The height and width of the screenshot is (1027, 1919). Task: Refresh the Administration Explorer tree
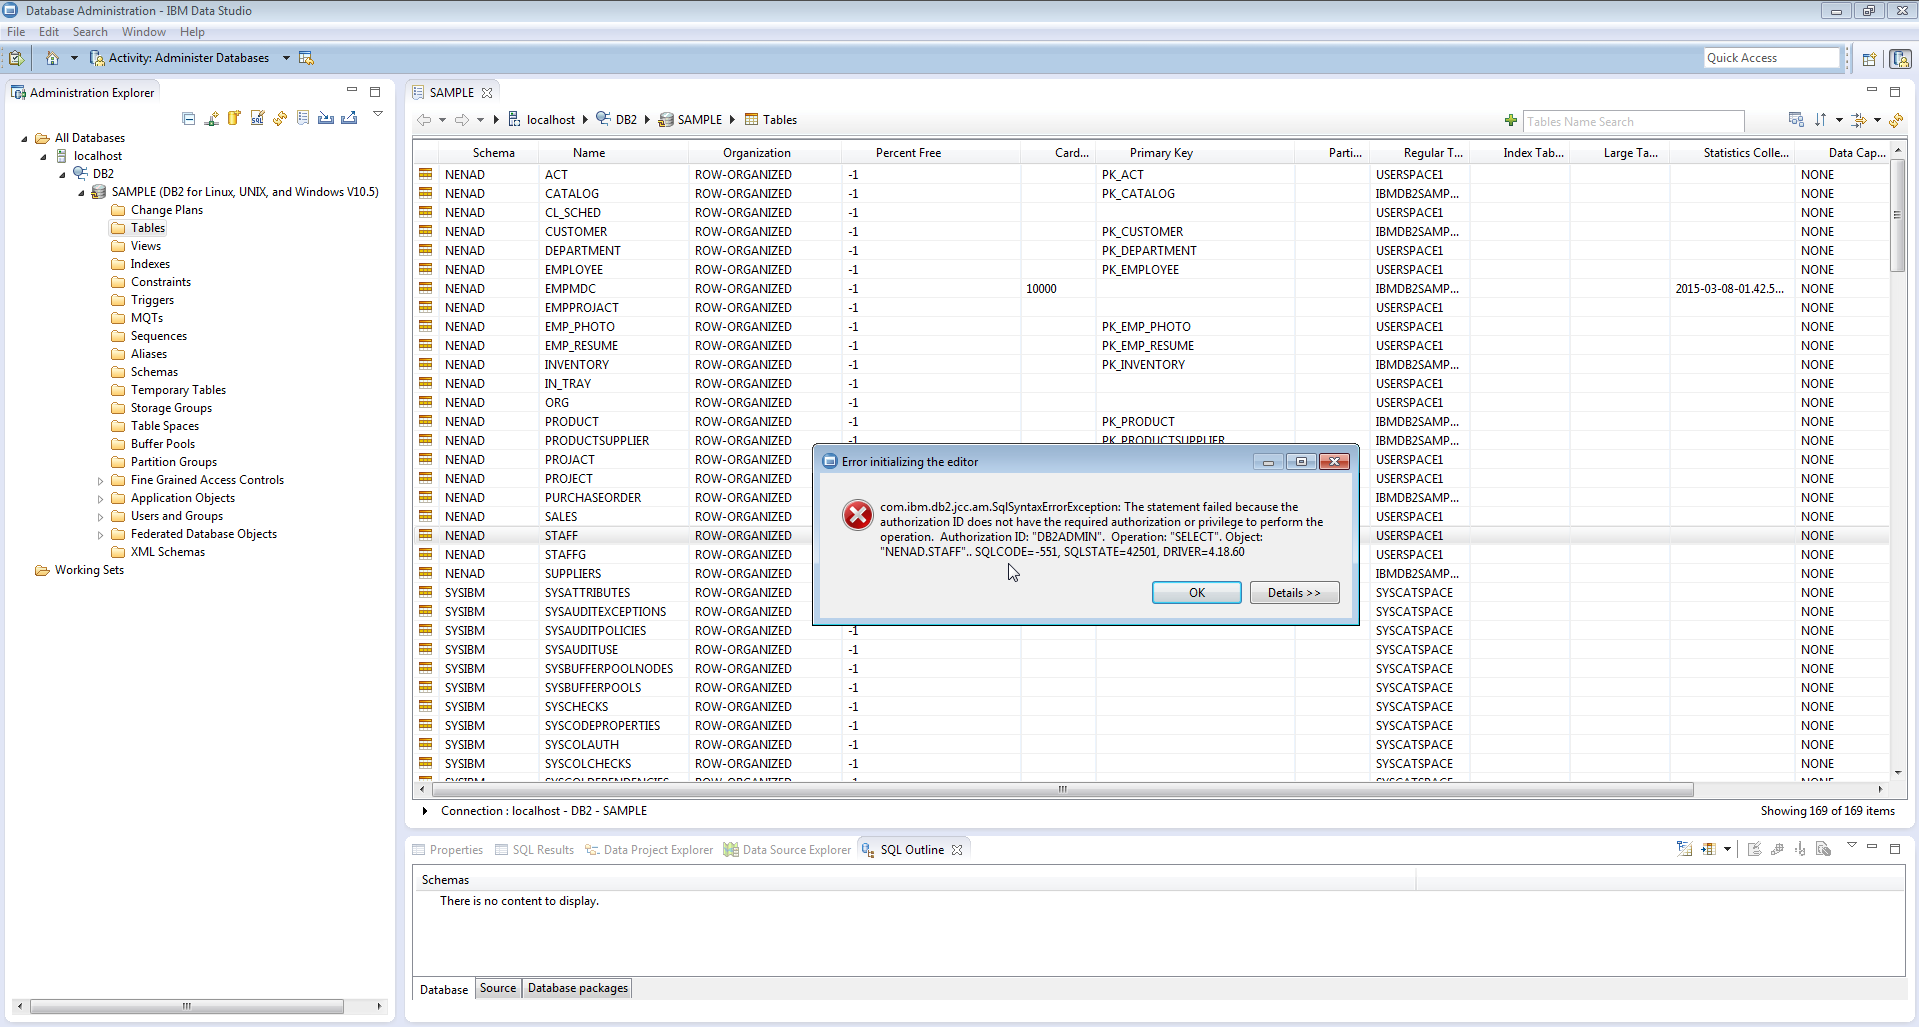(280, 118)
